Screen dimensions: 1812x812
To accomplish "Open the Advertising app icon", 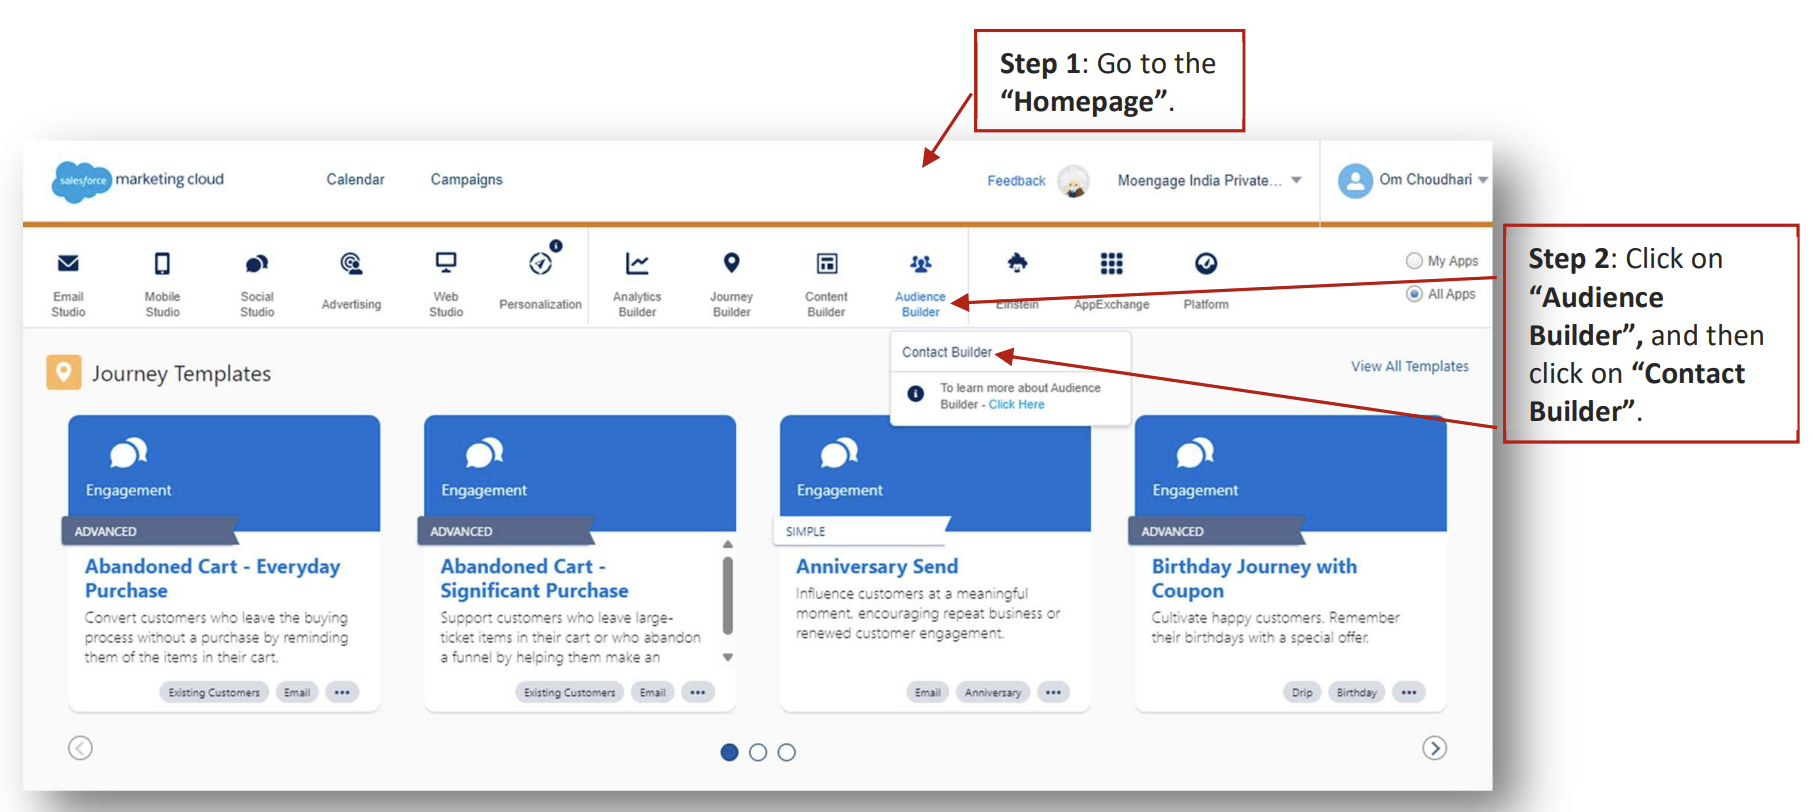I will coord(351,264).
